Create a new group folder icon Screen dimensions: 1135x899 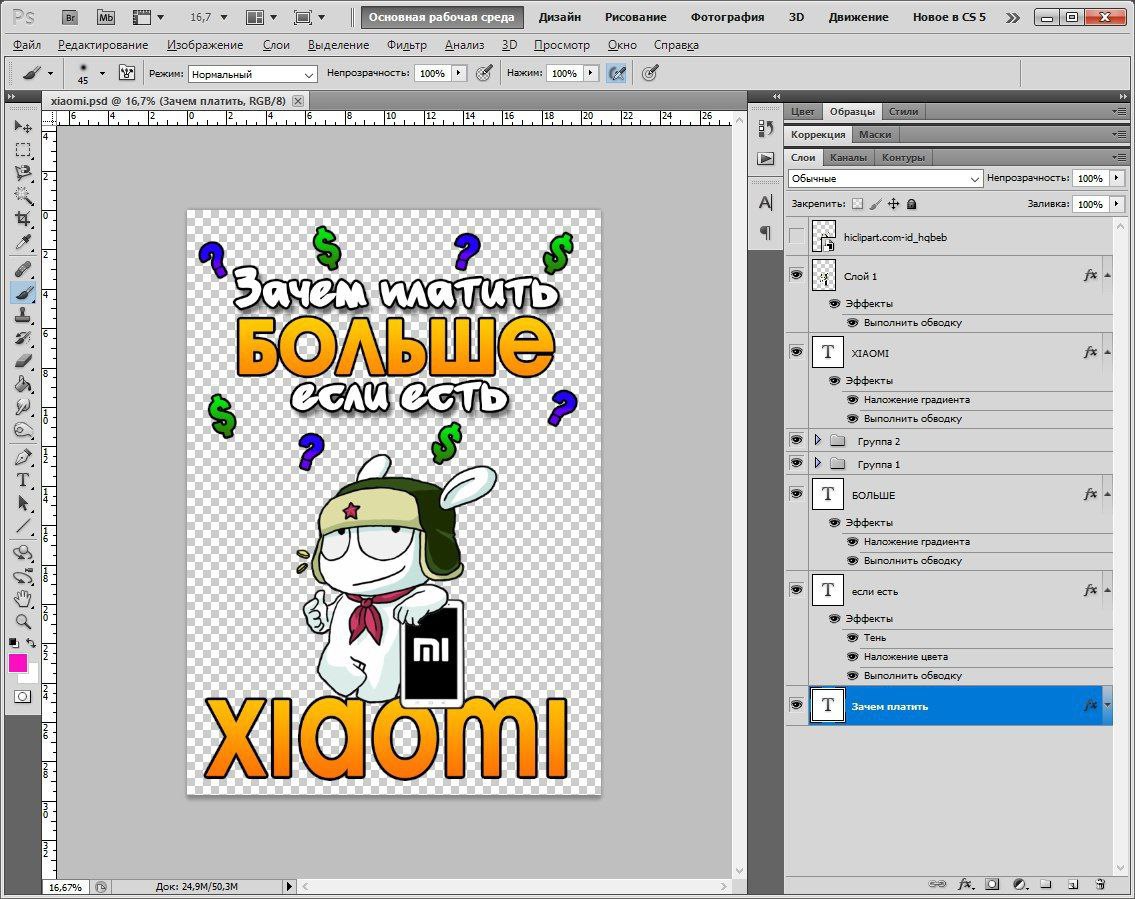[1046, 884]
